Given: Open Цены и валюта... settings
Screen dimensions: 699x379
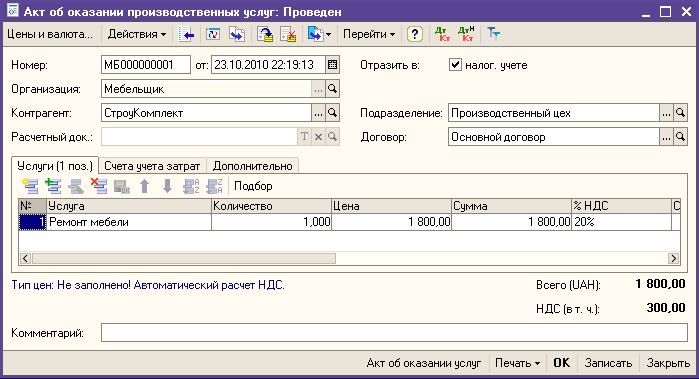Looking at the screenshot, I should [50, 34].
